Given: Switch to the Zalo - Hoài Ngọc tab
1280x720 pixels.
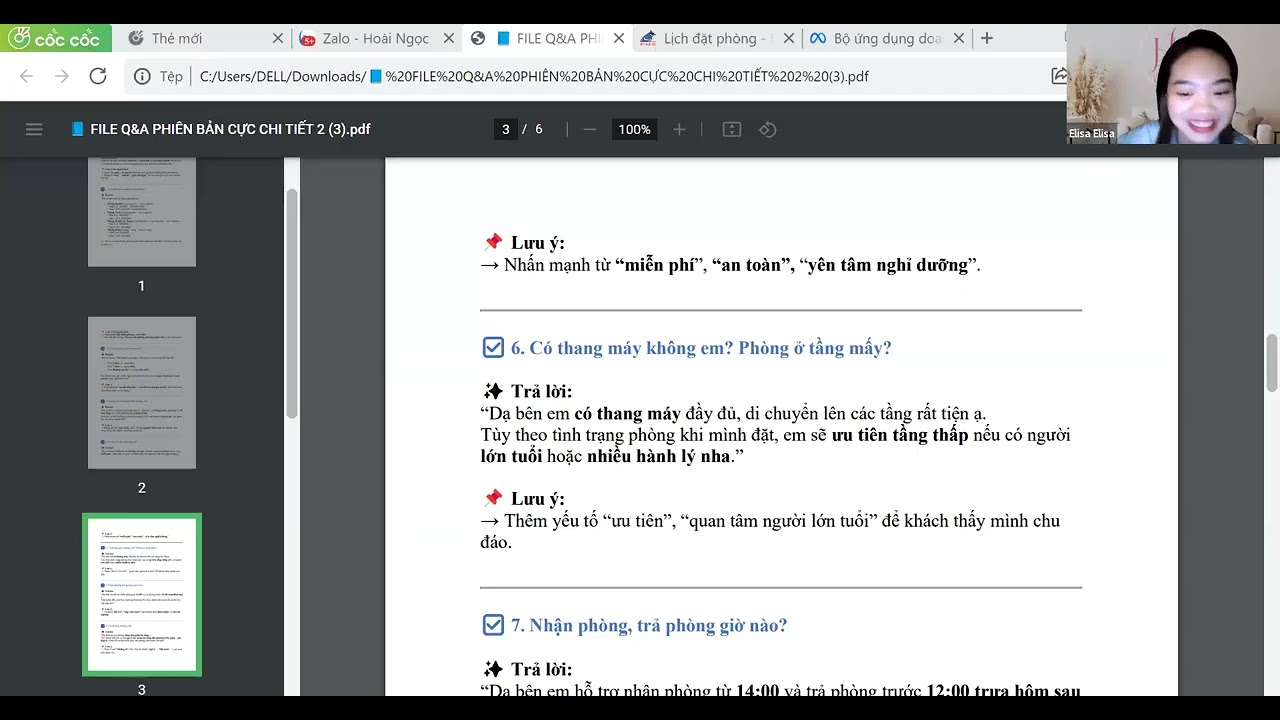Looking at the screenshot, I should 375,38.
